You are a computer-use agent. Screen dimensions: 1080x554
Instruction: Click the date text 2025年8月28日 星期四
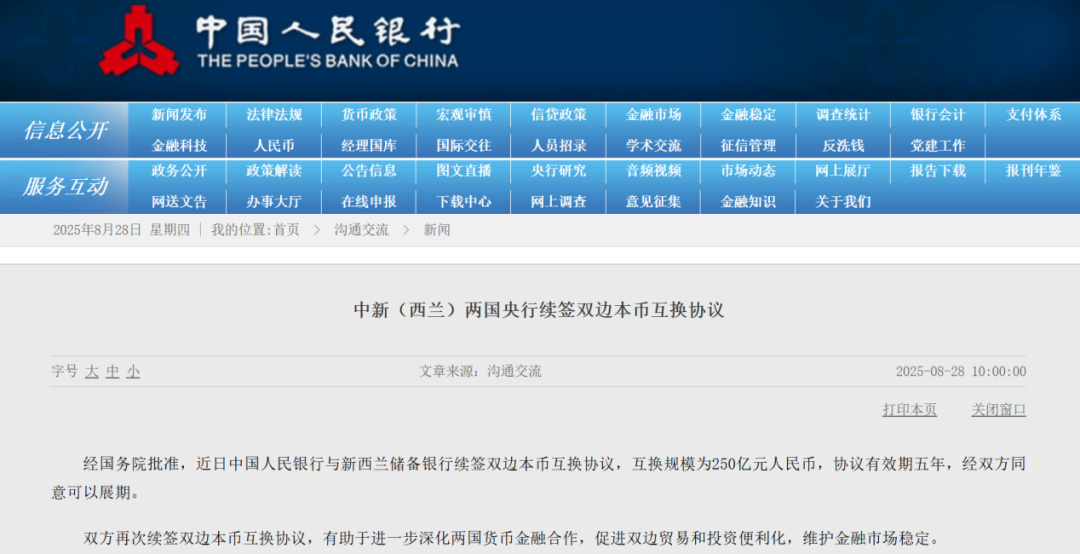(x=121, y=230)
